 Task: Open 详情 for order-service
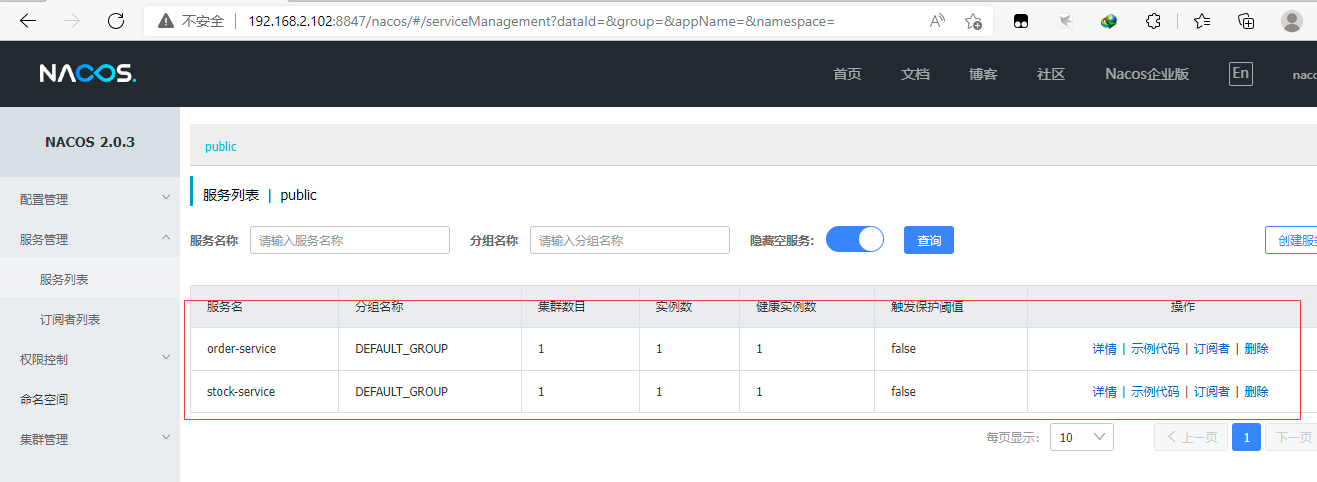1104,349
